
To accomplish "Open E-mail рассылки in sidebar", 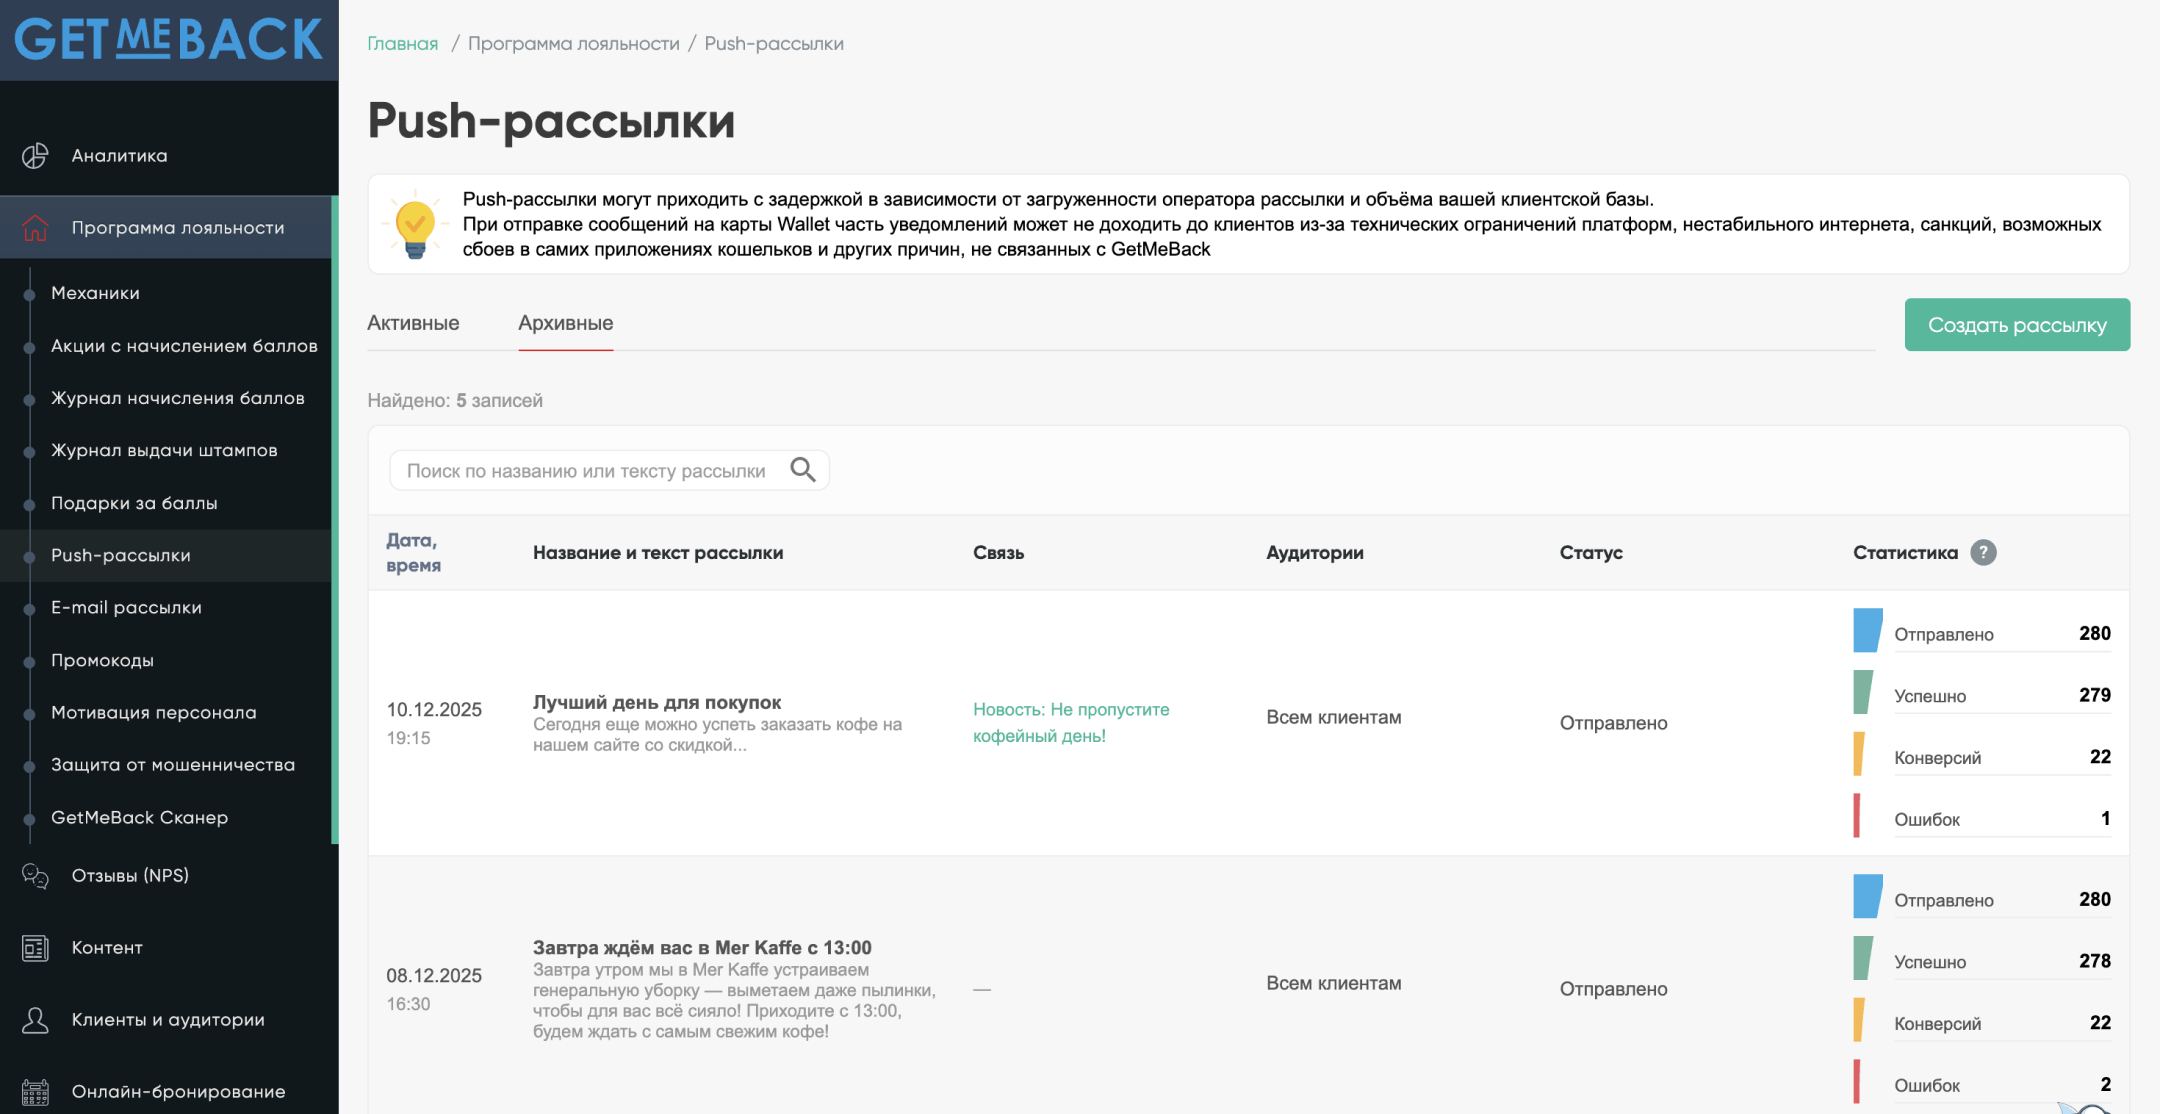I will (126, 608).
